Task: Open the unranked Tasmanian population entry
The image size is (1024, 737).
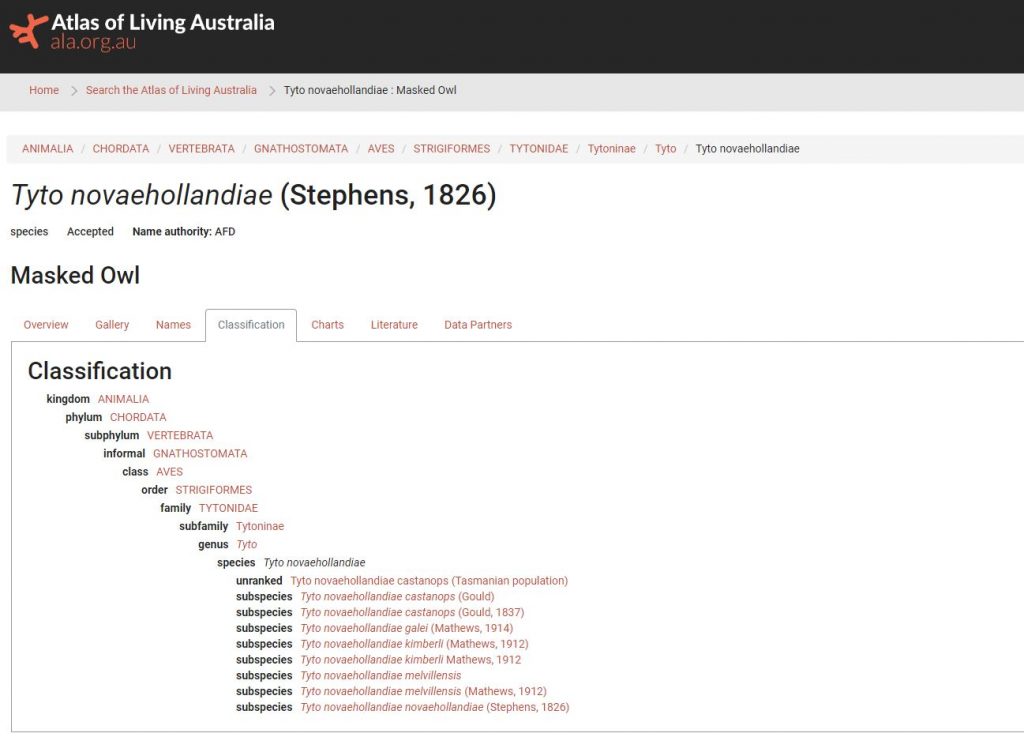Action: point(429,581)
